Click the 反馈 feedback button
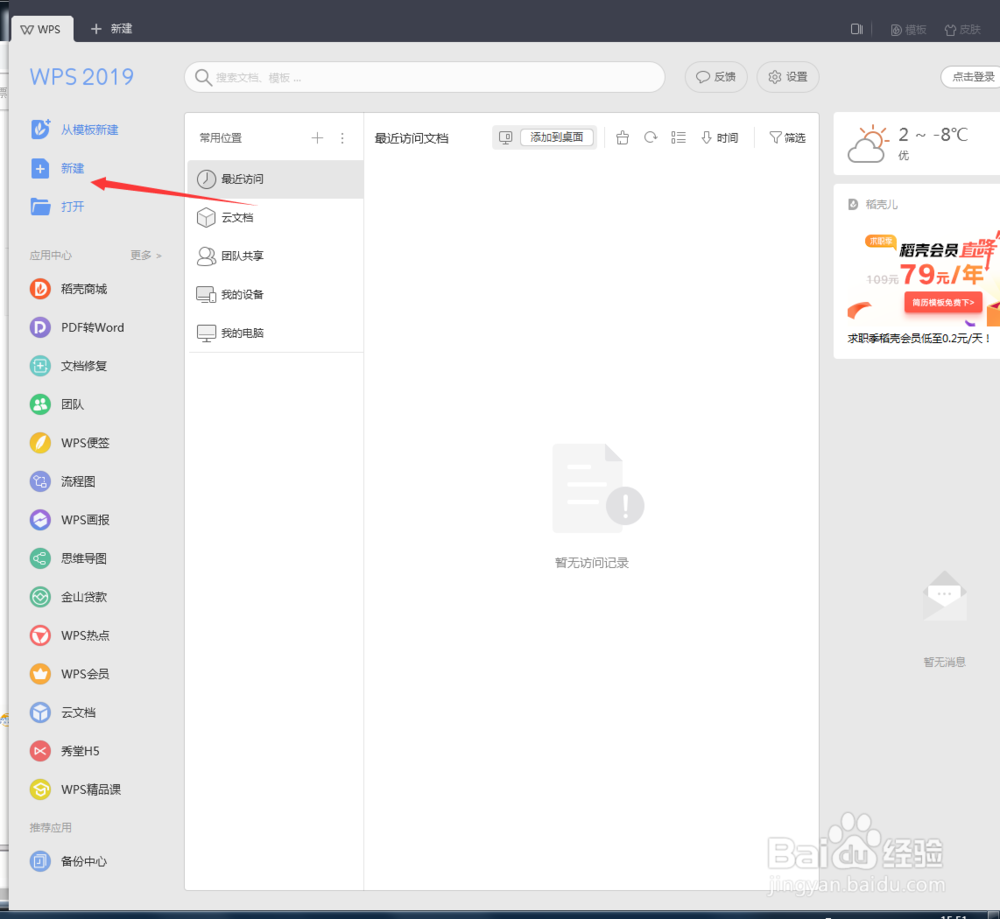Screen dimensions: 1000x919 click(716, 77)
